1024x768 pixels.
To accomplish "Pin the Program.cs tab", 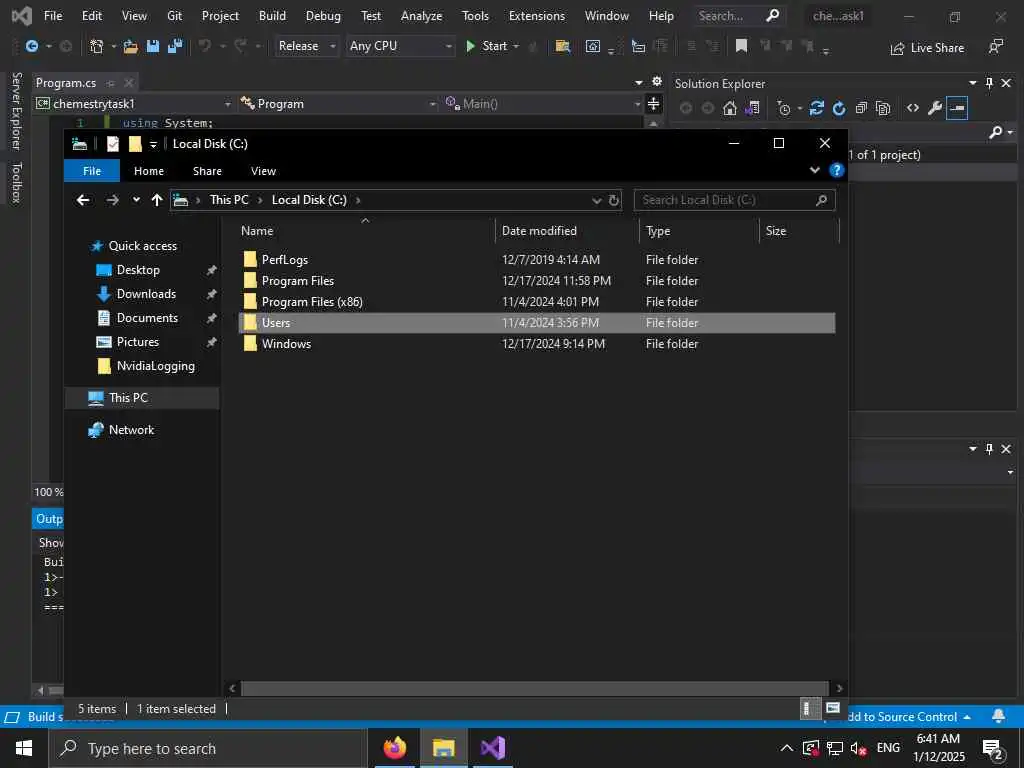I will click(x=110, y=83).
